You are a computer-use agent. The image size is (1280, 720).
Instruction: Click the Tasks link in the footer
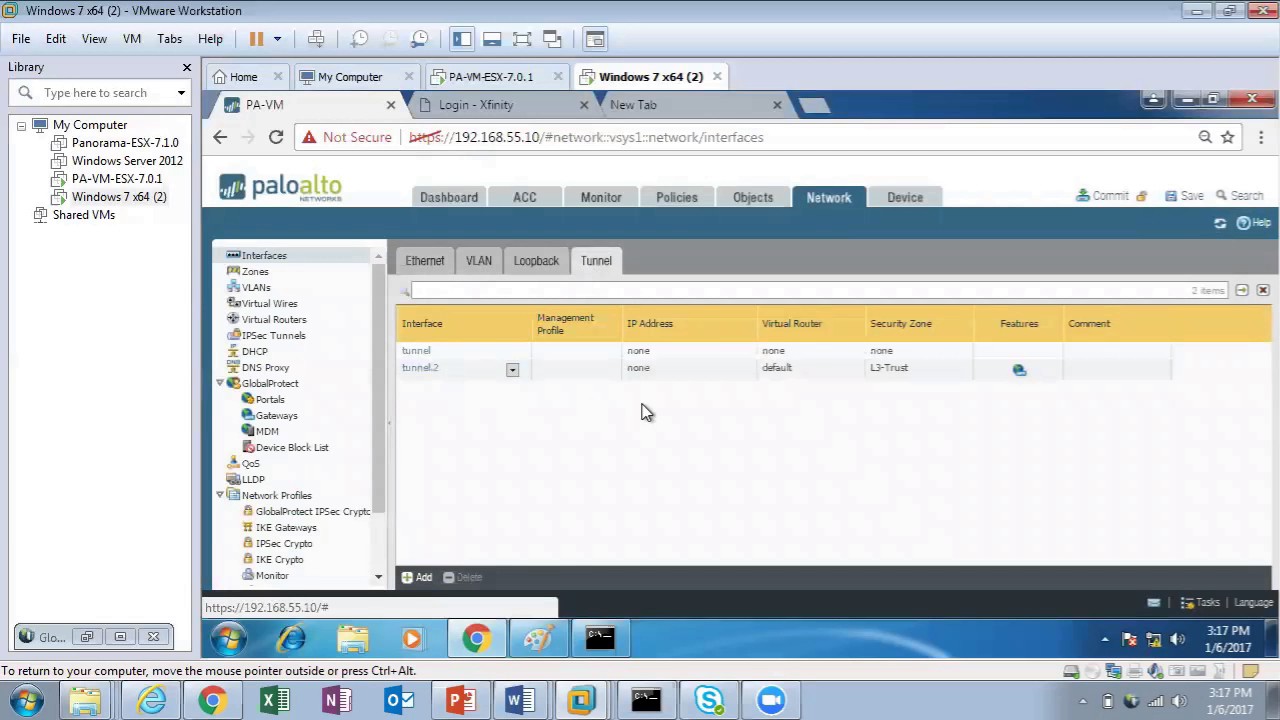pos(1201,603)
